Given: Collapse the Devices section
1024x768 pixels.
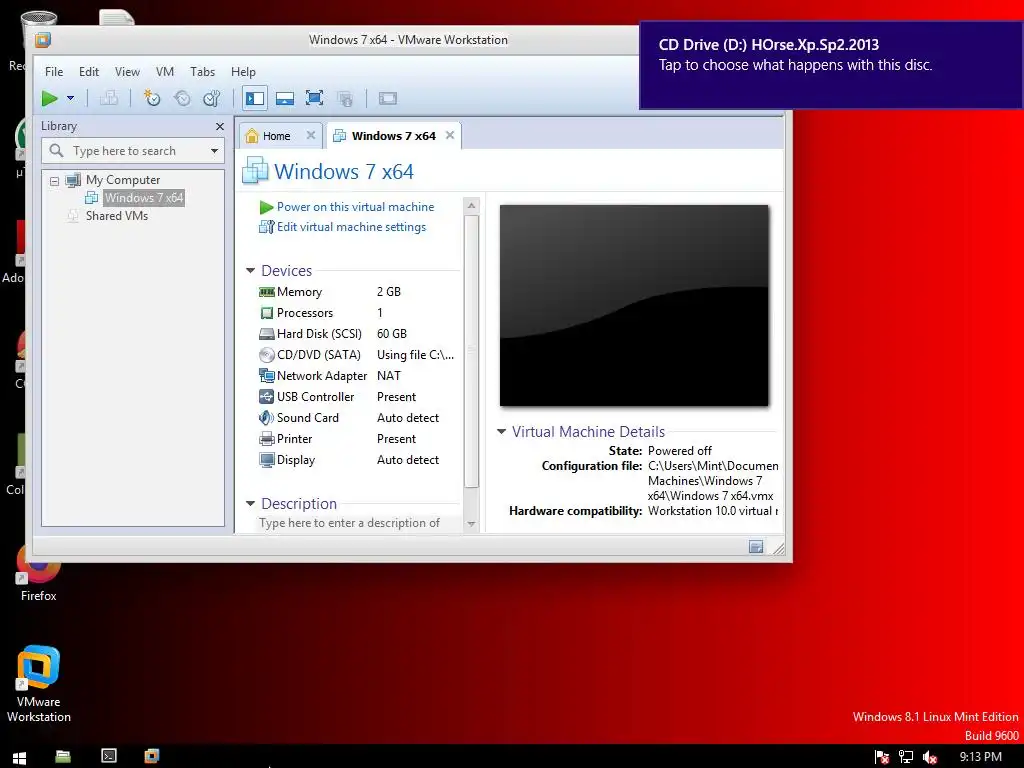Looking at the screenshot, I should tap(250, 270).
